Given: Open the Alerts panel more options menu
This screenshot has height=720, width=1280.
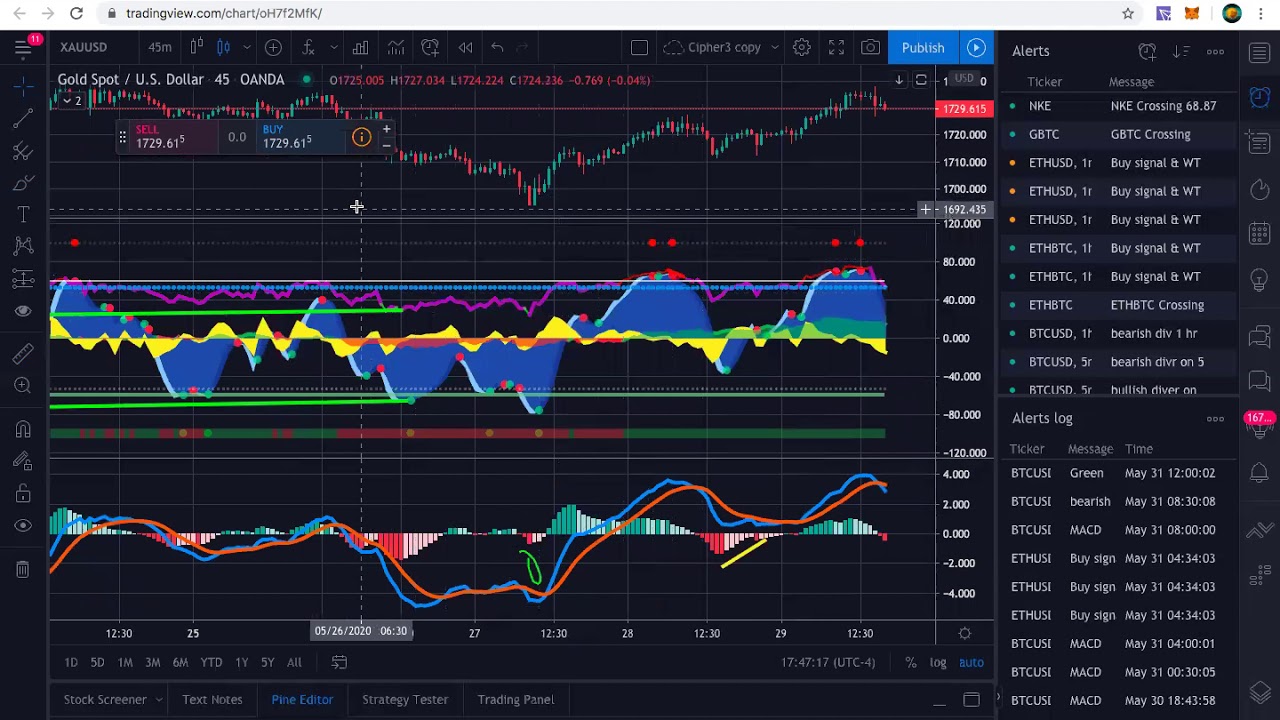Looking at the screenshot, I should click(x=1215, y=51).
